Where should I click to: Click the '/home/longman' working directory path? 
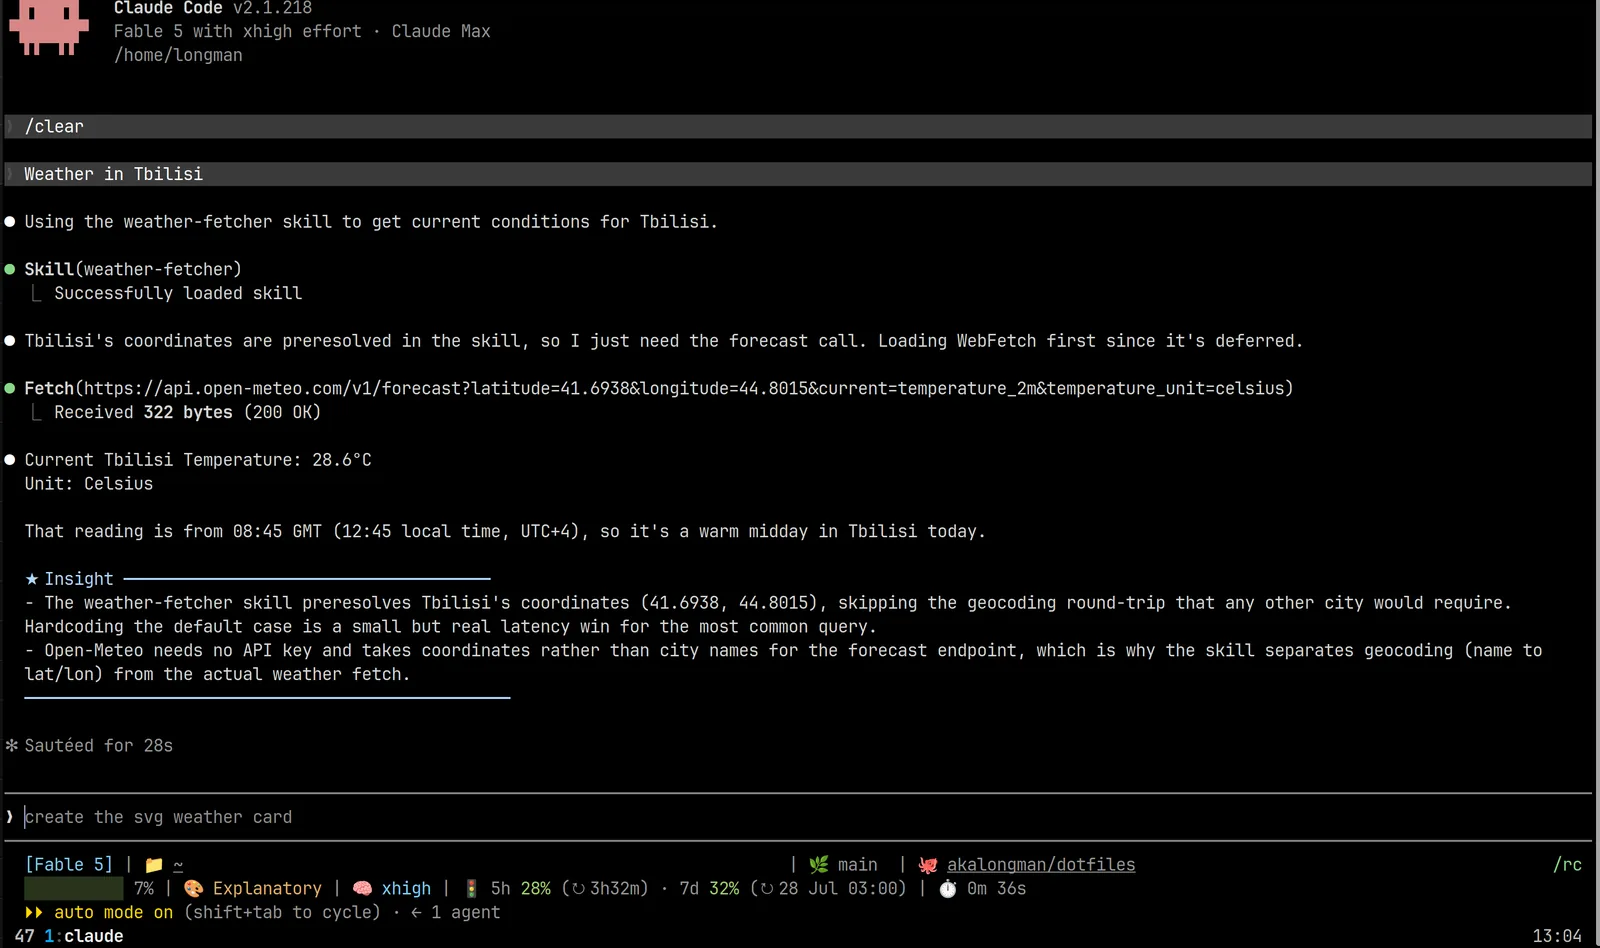[178, 55]
